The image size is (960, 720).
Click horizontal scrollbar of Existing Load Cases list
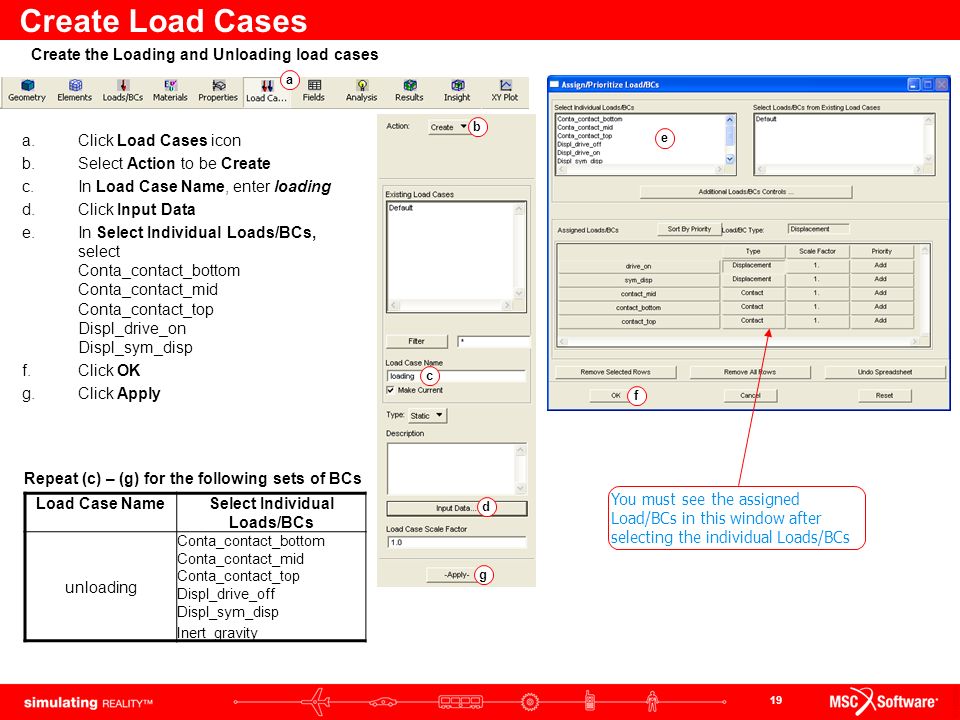tap(451, 305)
